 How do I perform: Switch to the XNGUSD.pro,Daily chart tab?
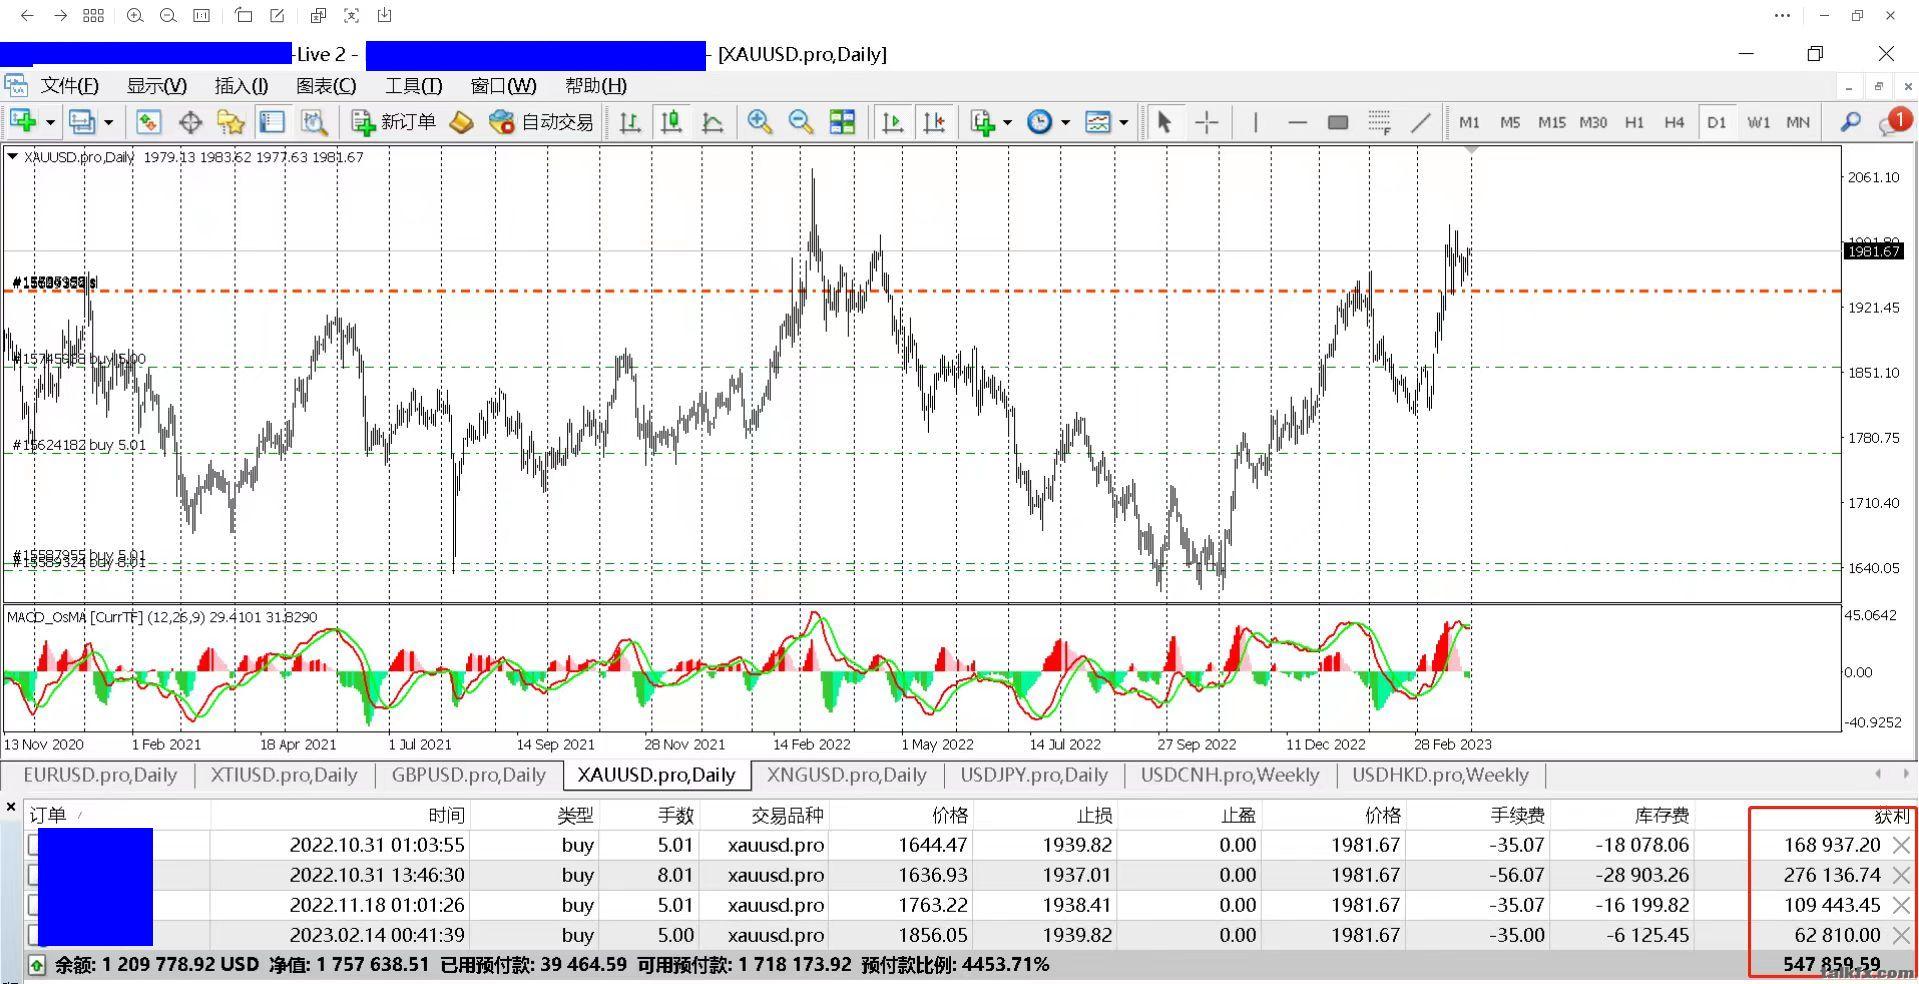pyautogui.click(x=846, y=775)
